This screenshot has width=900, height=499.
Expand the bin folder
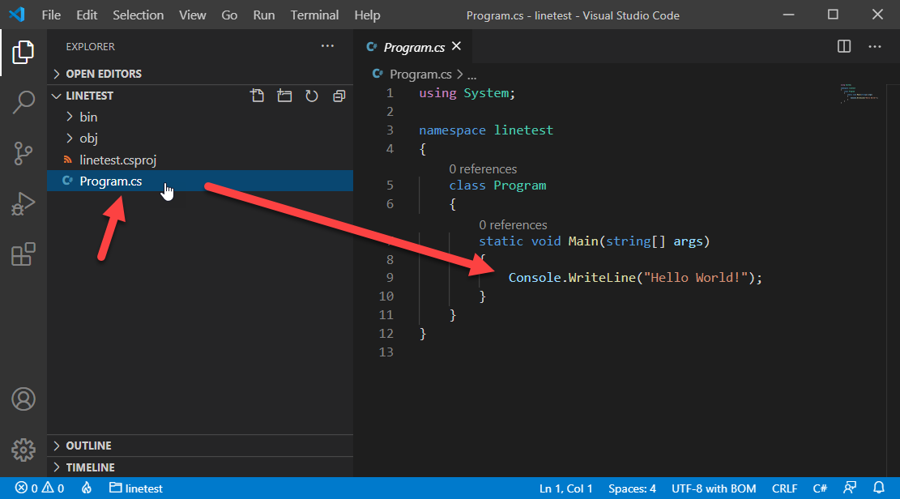click(x=88, y=117)
